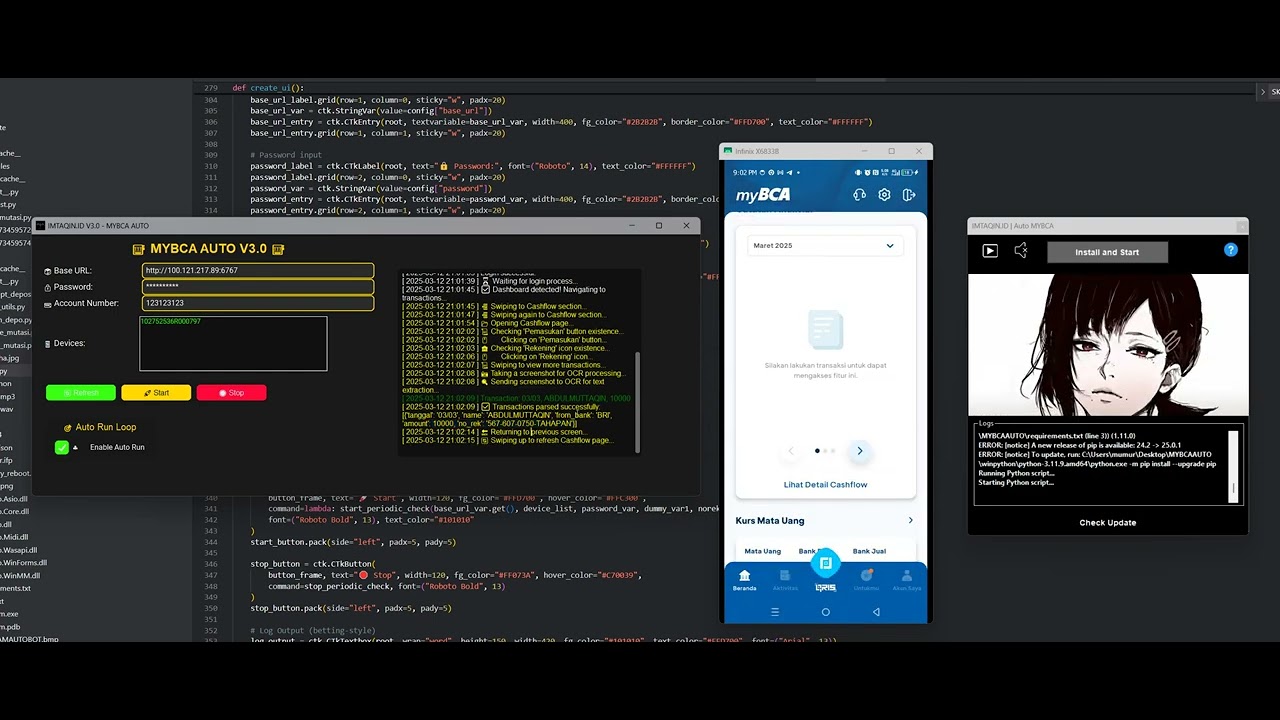
Task: Click the 'def create_ui():' line in editor
Action: click(268, 88)
